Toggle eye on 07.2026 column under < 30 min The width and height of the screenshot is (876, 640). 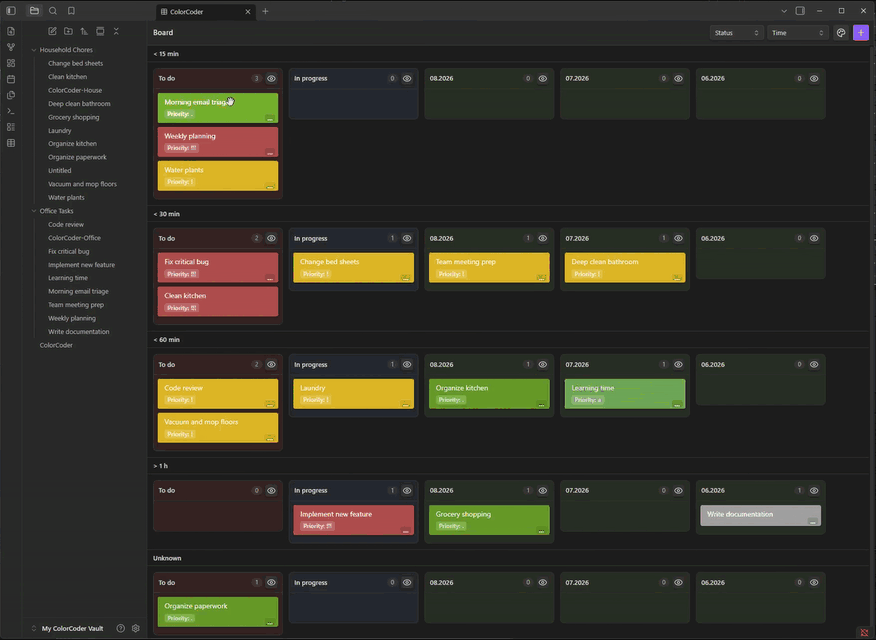pos(678,238)
